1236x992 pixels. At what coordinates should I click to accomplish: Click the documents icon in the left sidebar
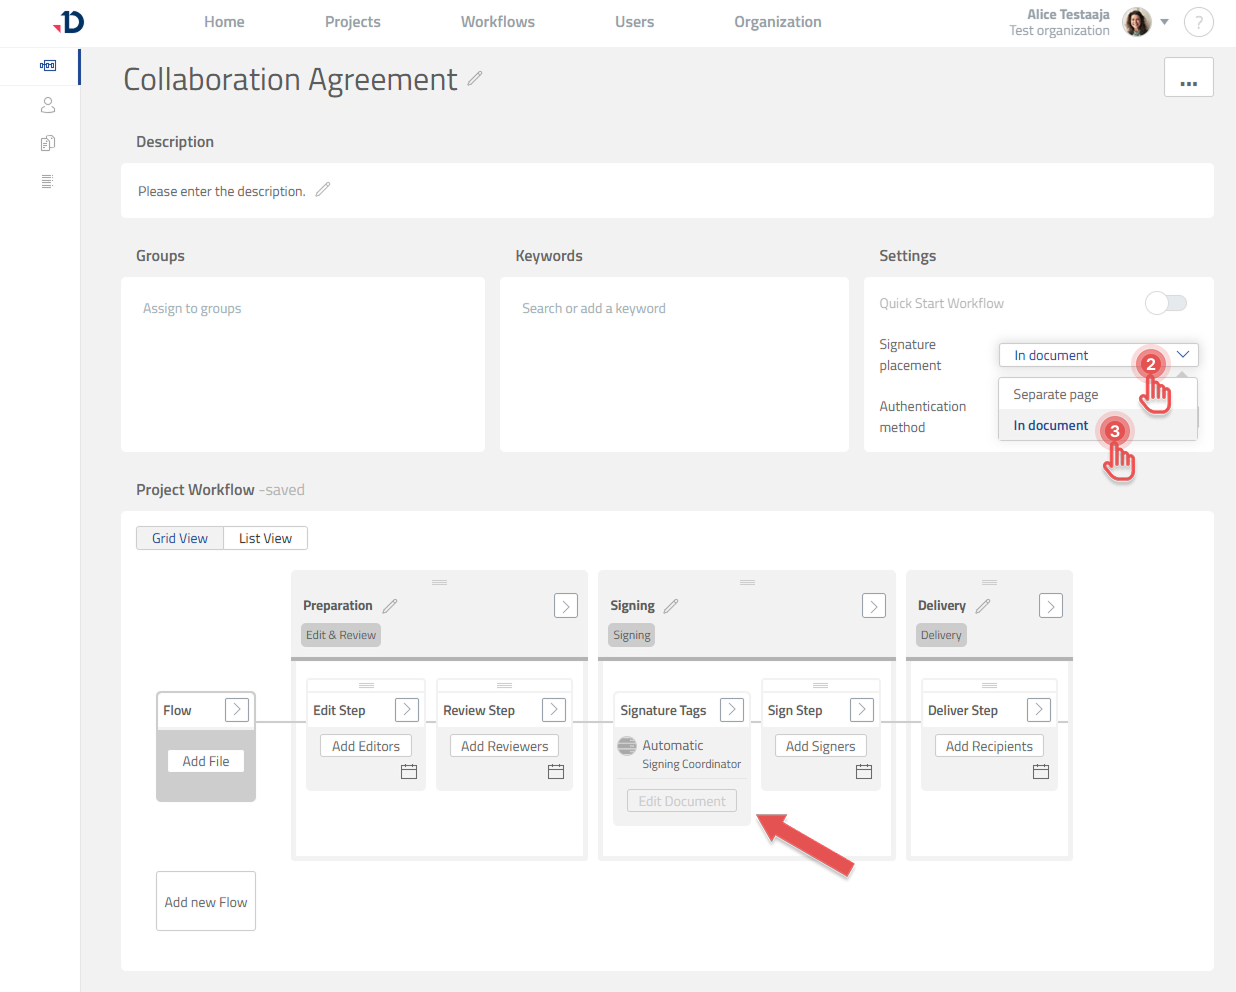tap(47, 142)
